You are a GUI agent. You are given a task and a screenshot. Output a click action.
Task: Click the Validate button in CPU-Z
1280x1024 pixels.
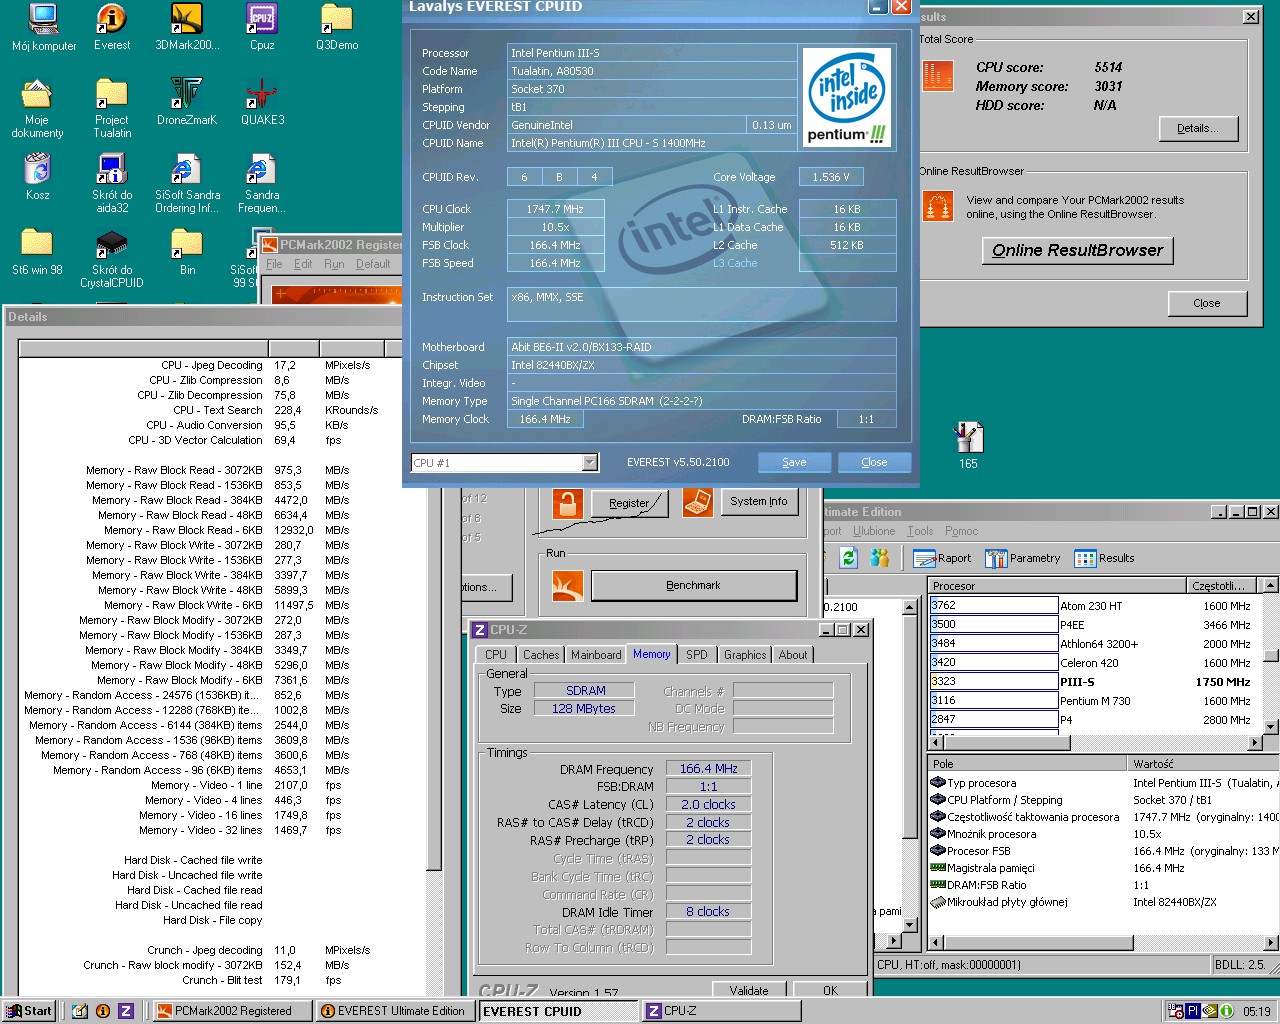click(x=749, y=990)
